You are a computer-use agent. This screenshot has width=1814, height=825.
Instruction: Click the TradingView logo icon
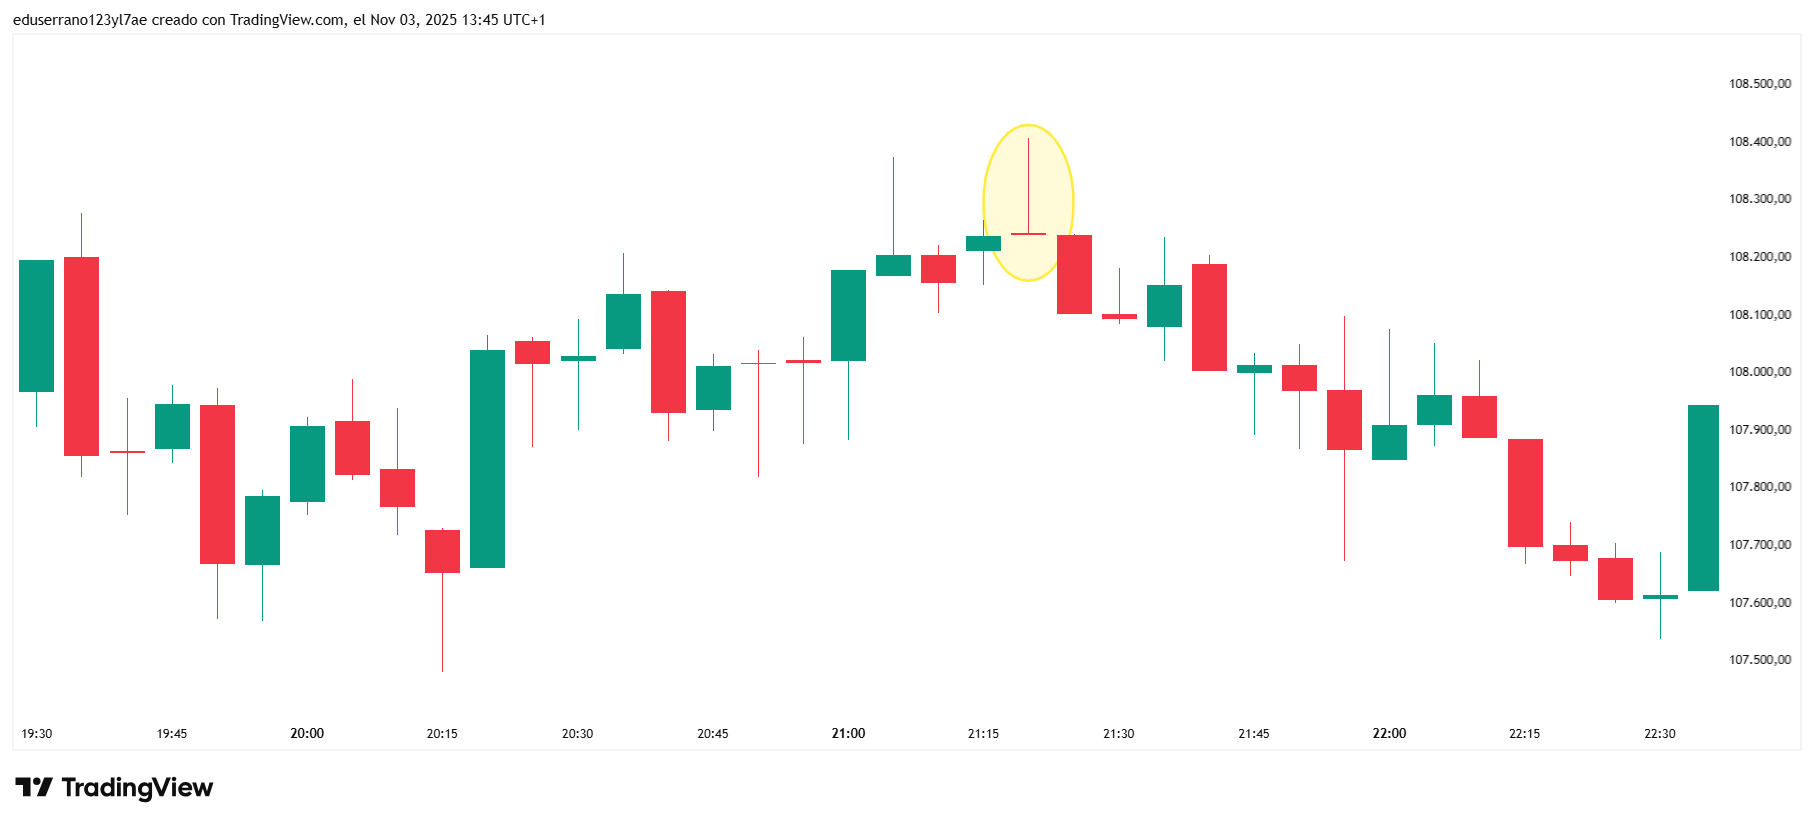pos(34,788)
